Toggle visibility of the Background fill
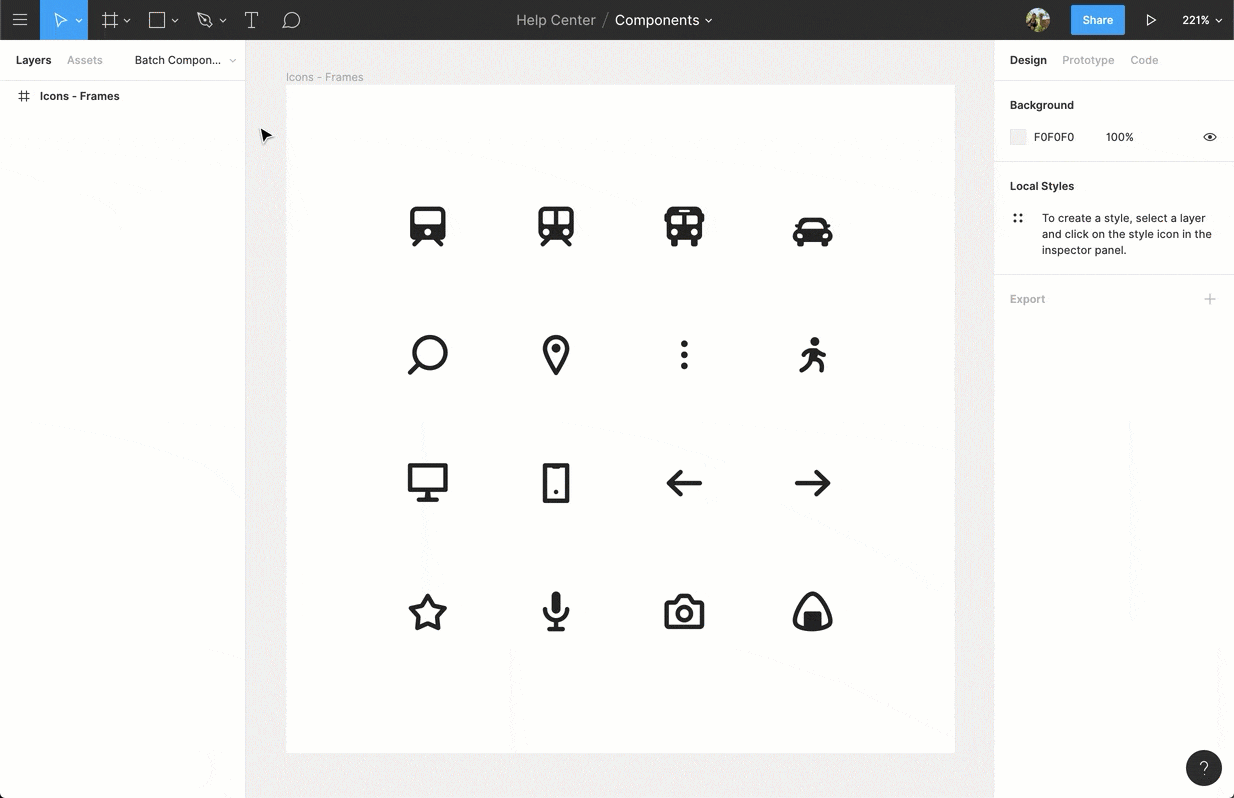The height and width of the screenshot is (798, 1234). point(1210,137)
